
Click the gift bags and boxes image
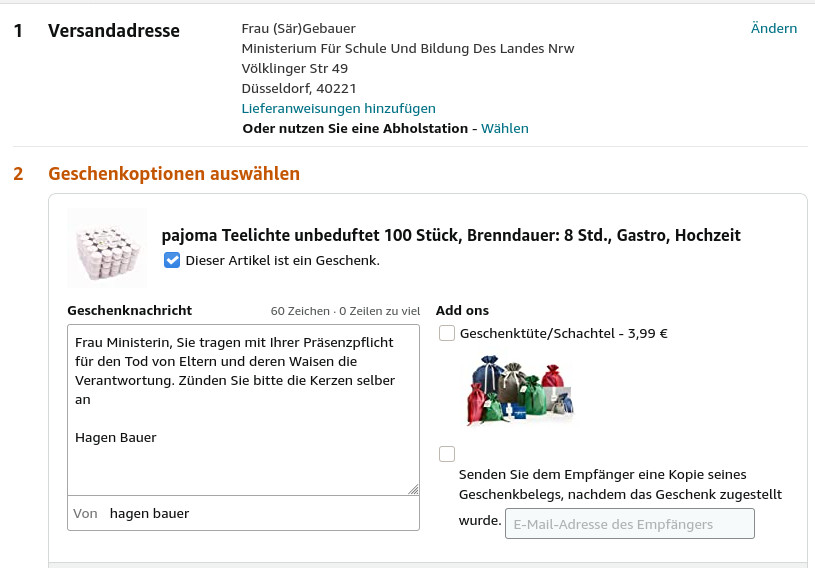518,390
